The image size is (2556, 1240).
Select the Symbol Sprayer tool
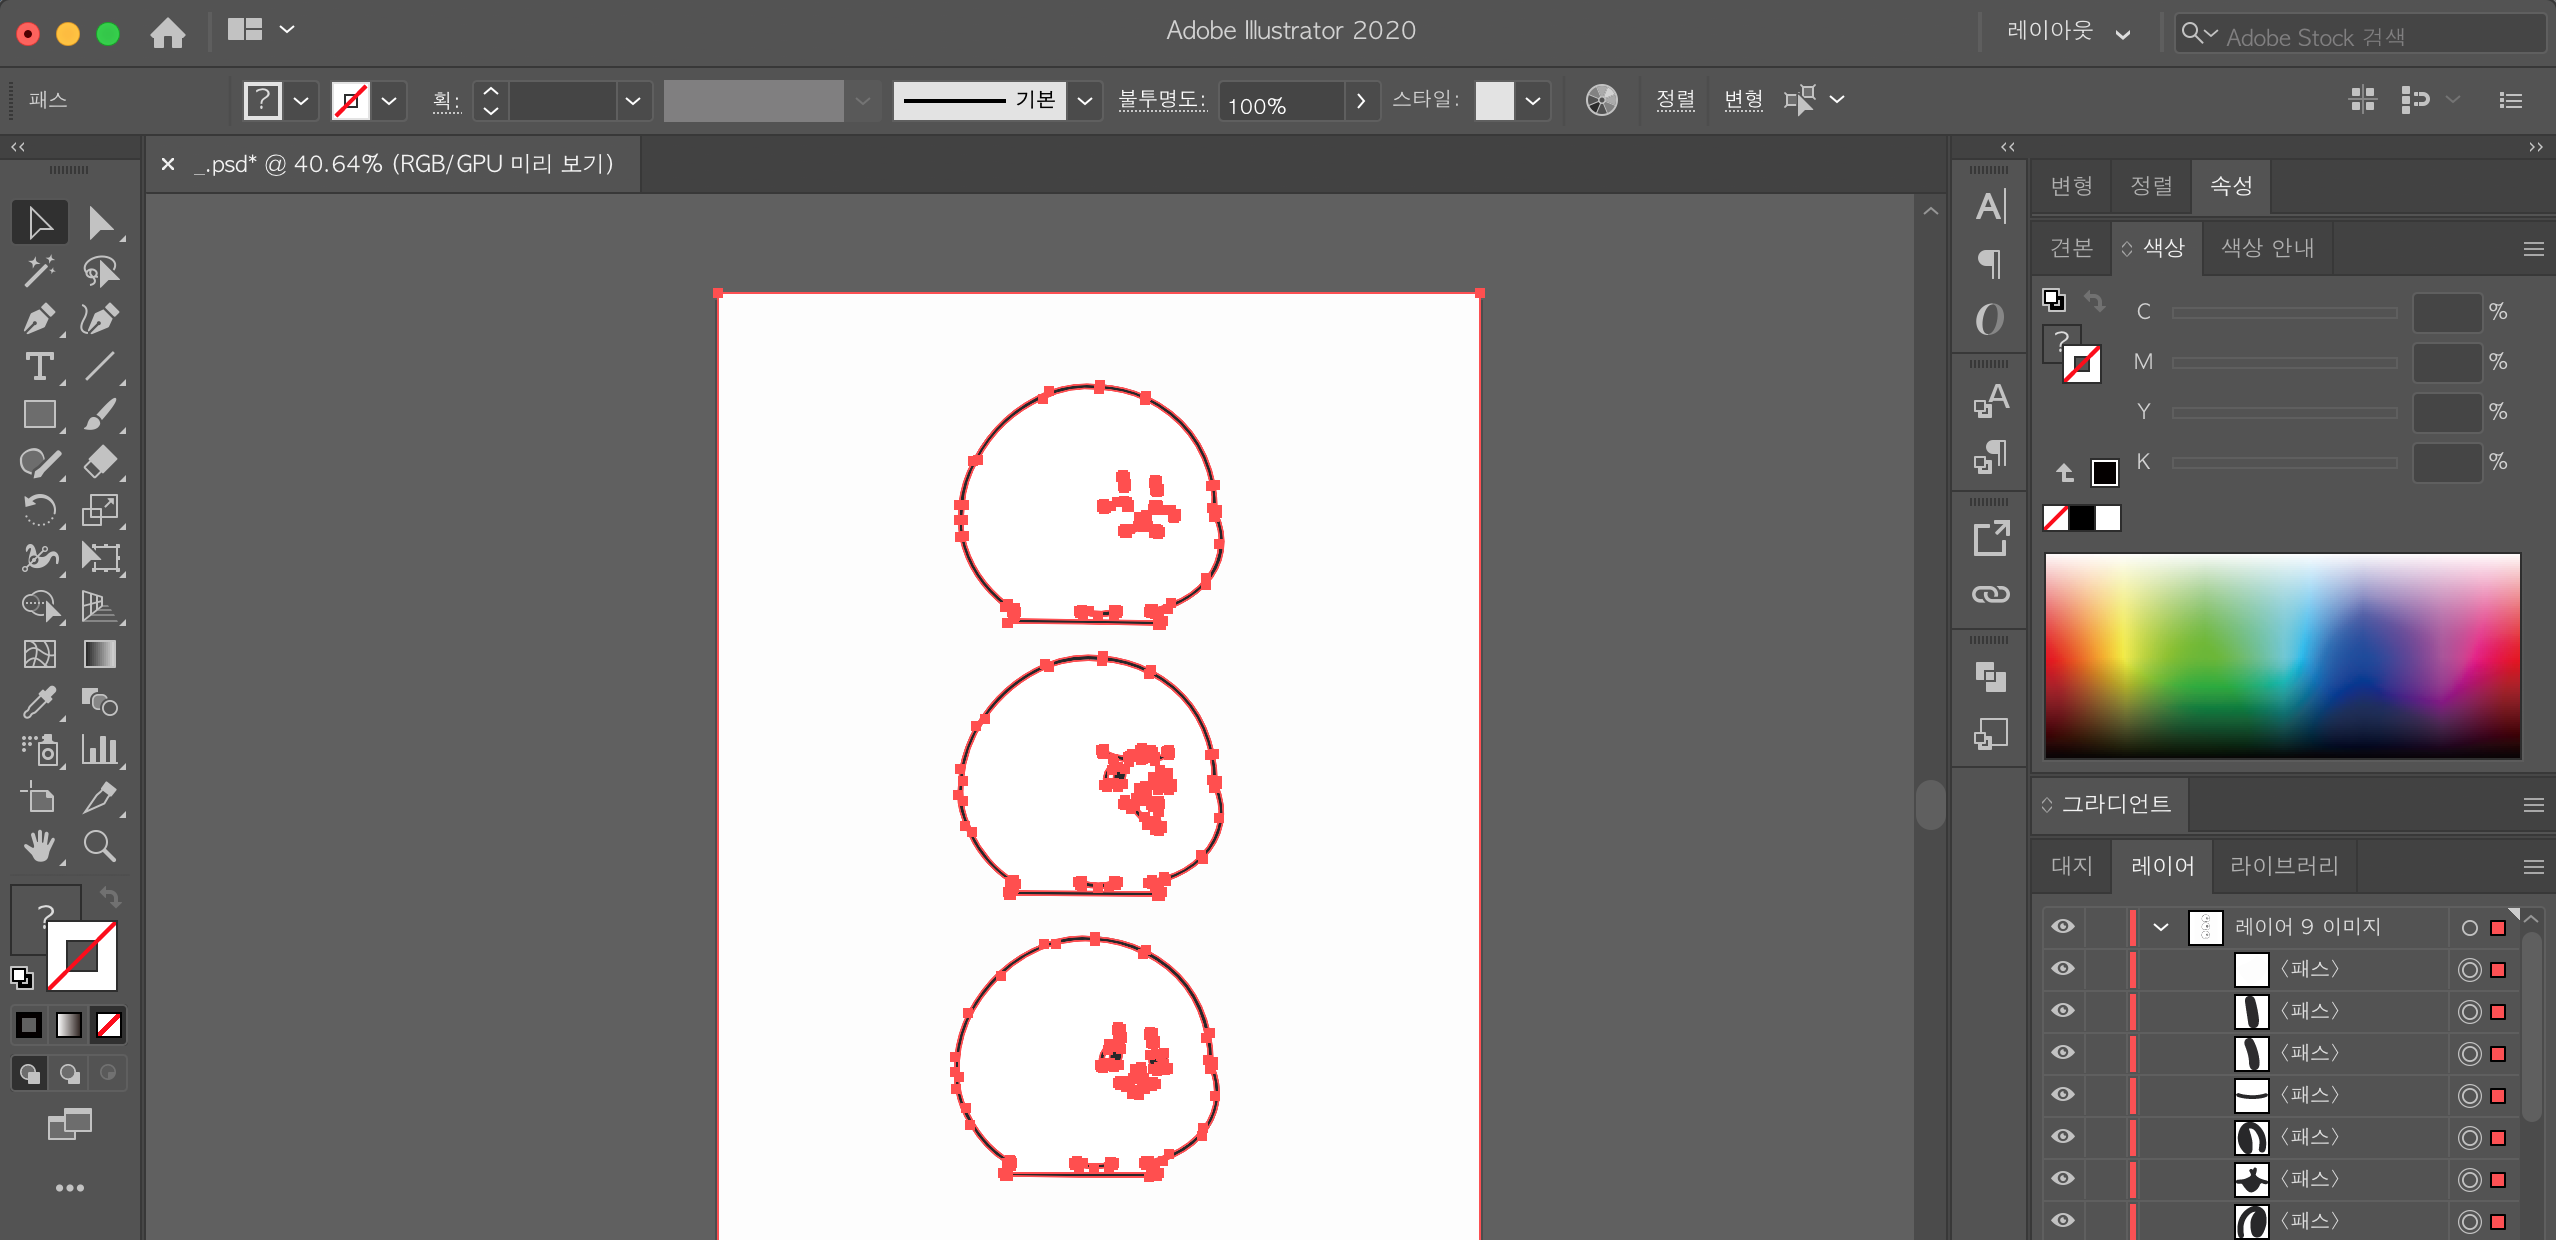pos(40,749)
